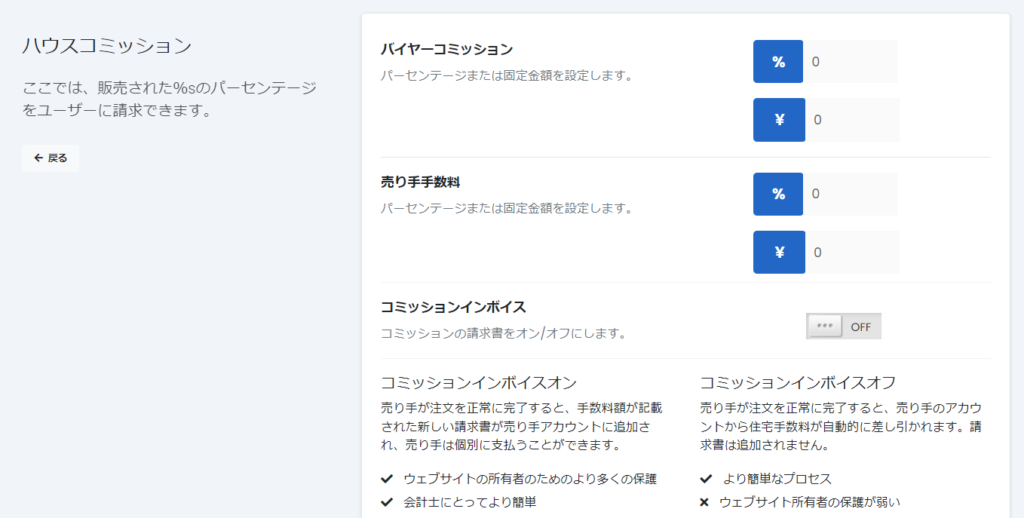Focus the 売り手手数料 percentage input field
This screenshot has width=1024, height=518.
click(851, 194)
